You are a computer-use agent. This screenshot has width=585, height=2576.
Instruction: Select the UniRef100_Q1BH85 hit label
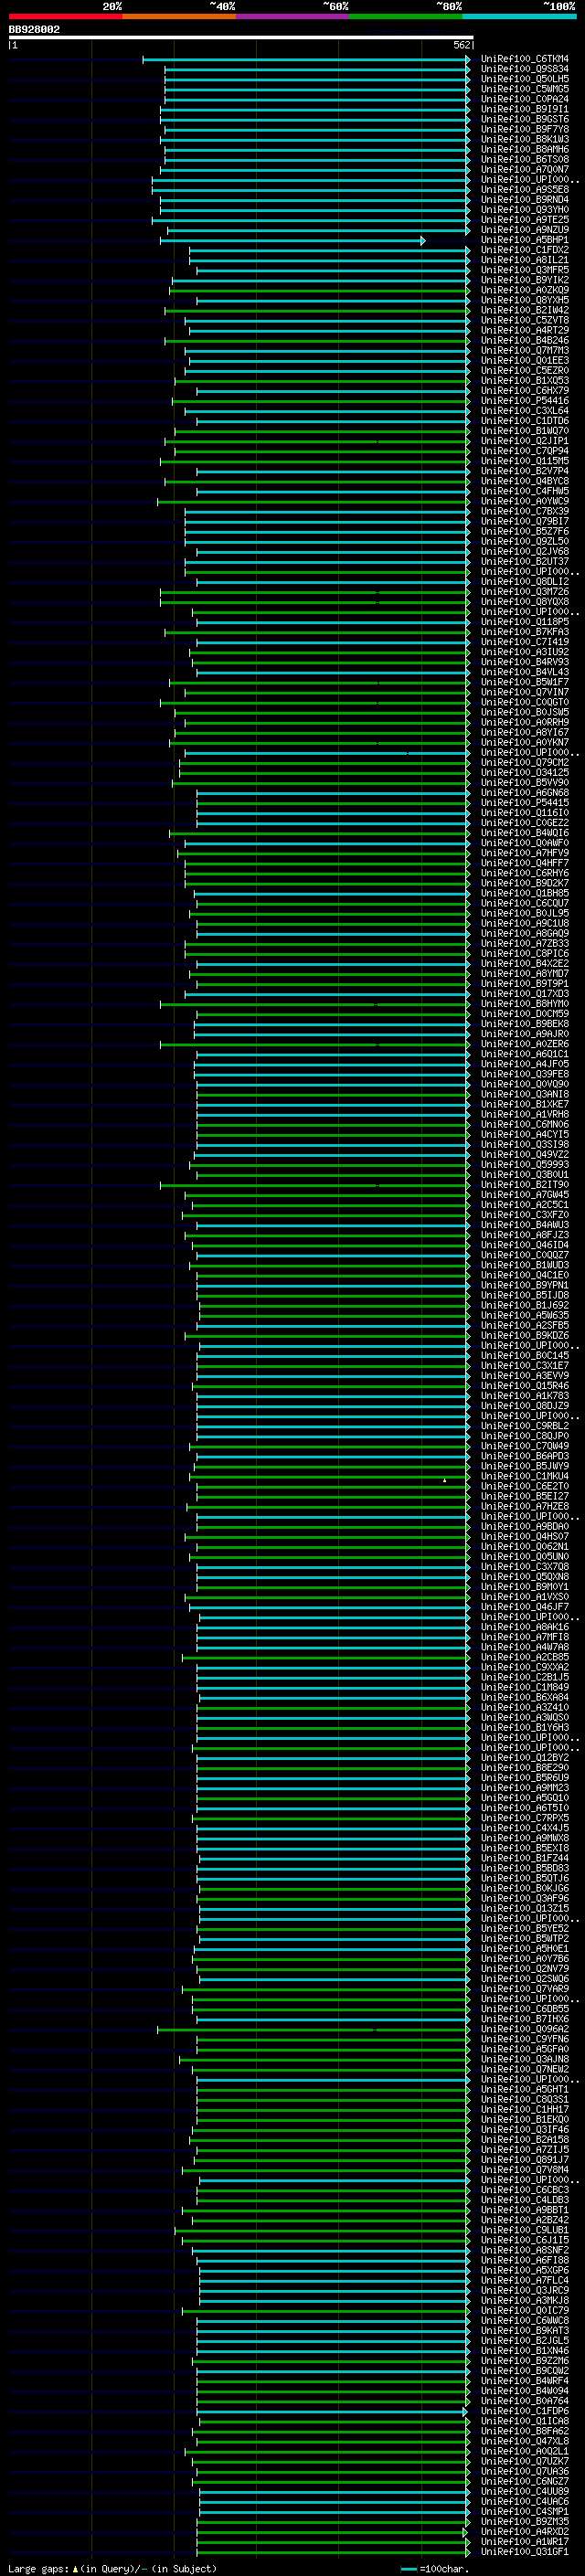coord(525,893)
